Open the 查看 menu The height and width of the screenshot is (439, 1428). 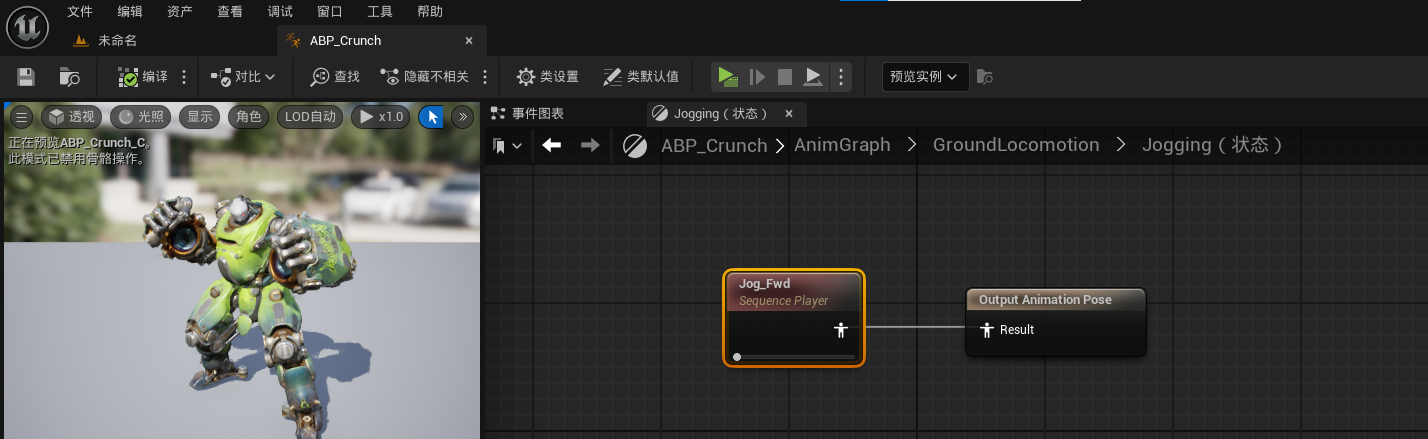(x=230, y=12)
